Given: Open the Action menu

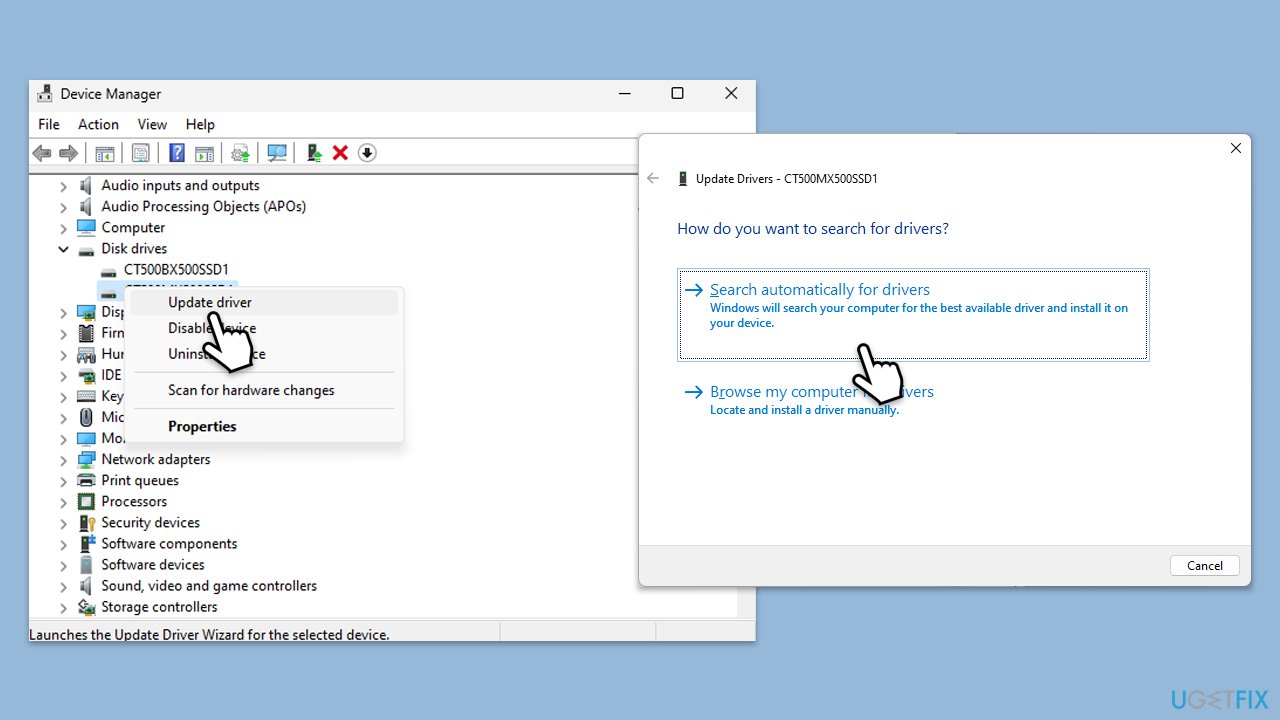Looking at the screenshot, I should [98, 125].
